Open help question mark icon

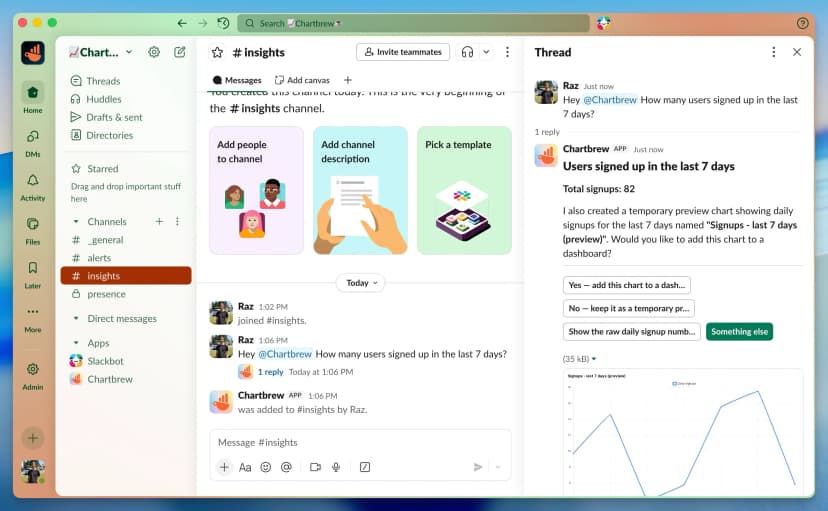tap(803, 23)
